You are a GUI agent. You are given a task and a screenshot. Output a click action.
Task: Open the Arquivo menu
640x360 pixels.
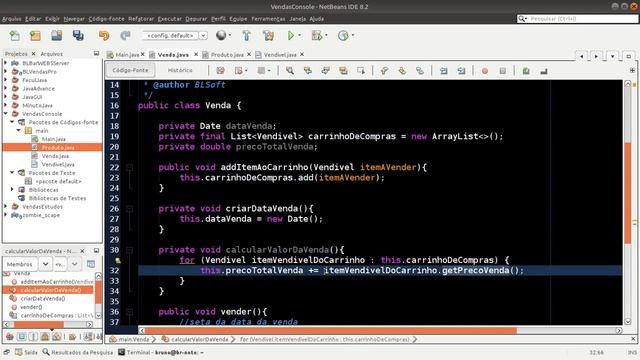[x=11, y=19]
